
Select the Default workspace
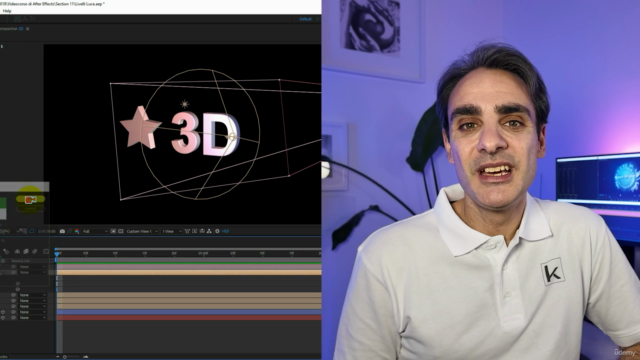point(305,19)
